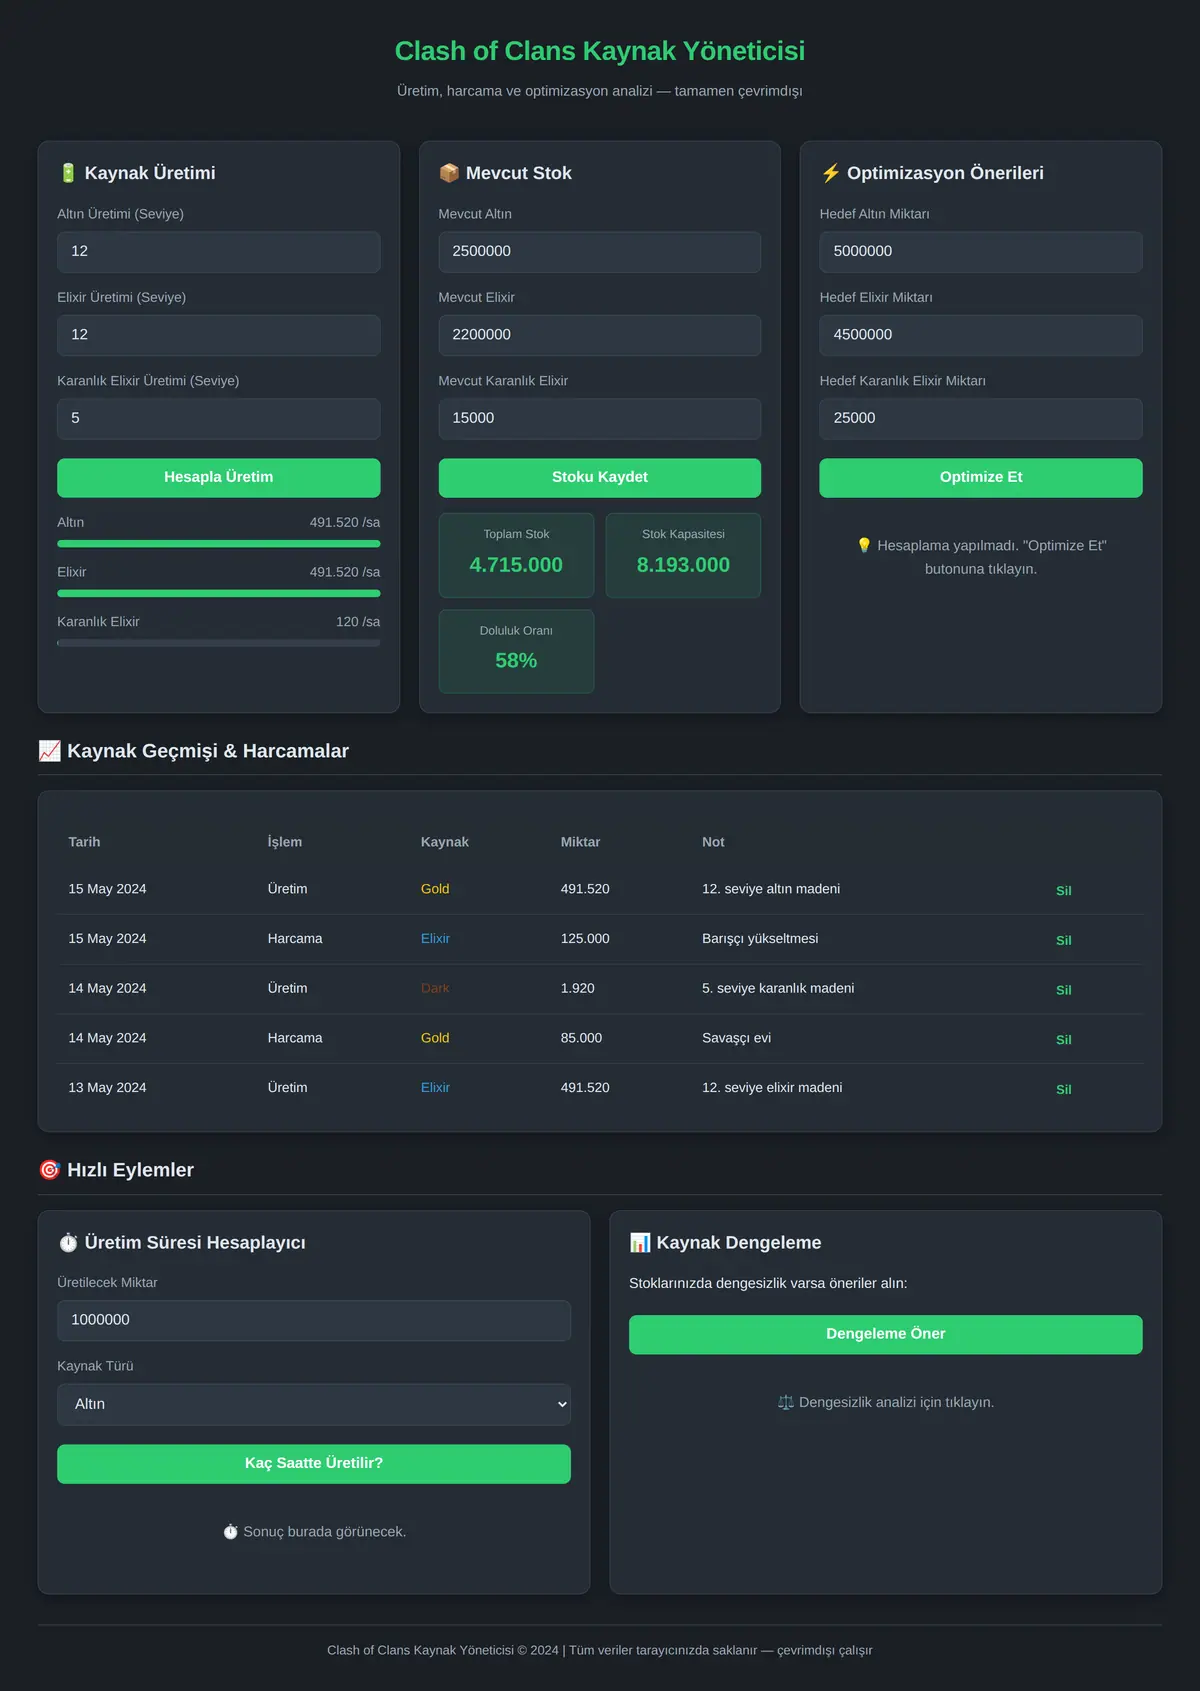The image size is (1200, 1691).
Task: Focus the Altın Üretimi (Seviye) field
Action: pyautogui.click(x=219, y=252)
